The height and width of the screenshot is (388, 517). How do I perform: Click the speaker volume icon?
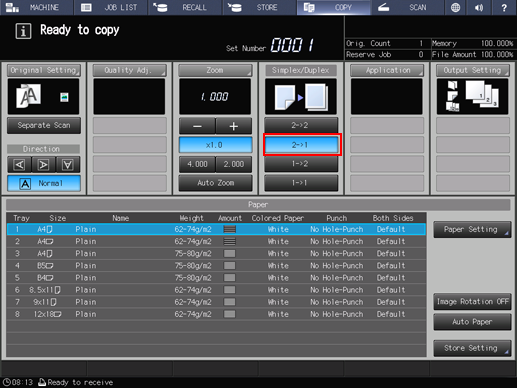click(479, 7)
